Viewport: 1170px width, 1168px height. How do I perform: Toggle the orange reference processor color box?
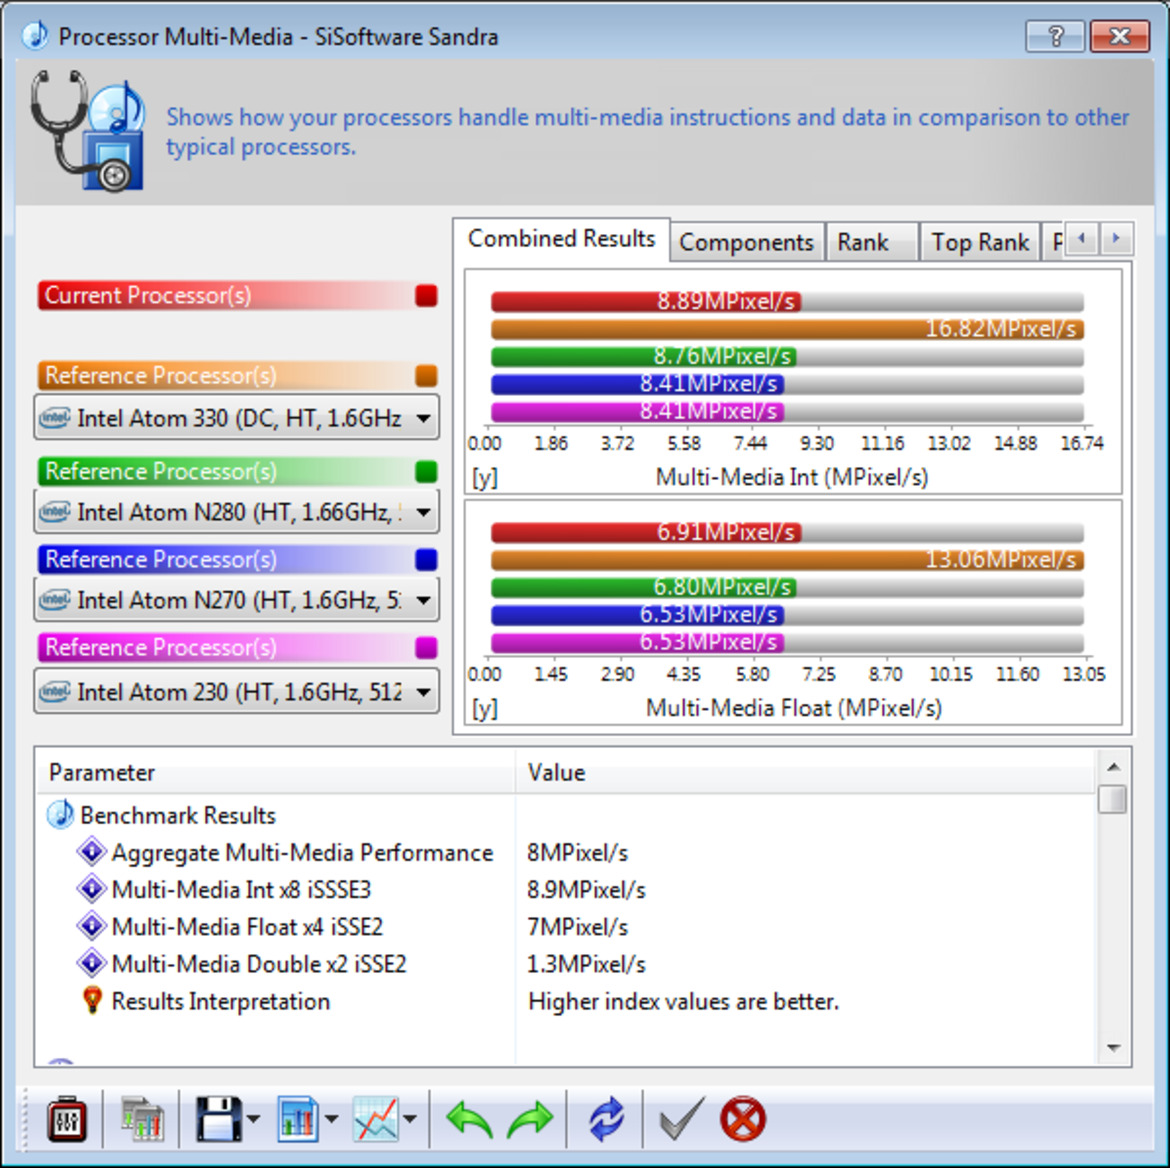[426, 375]
